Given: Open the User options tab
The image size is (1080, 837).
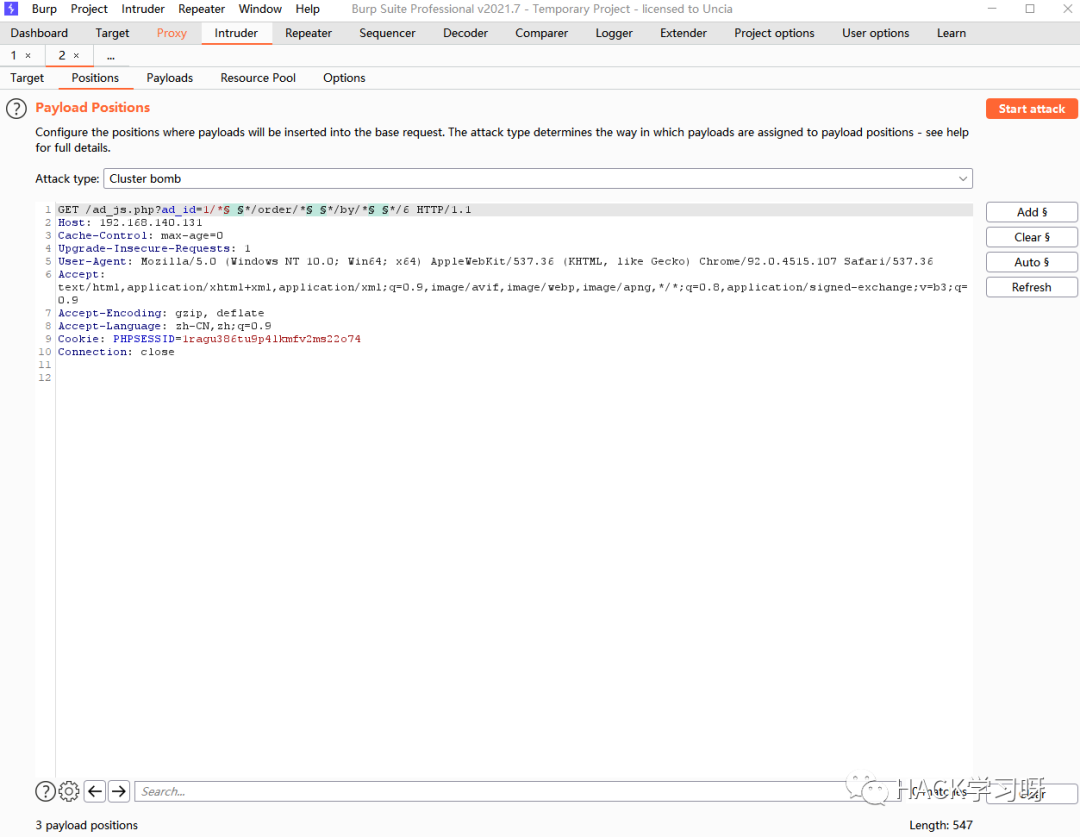Looking at the screenshot, I should tap(875, 33).
